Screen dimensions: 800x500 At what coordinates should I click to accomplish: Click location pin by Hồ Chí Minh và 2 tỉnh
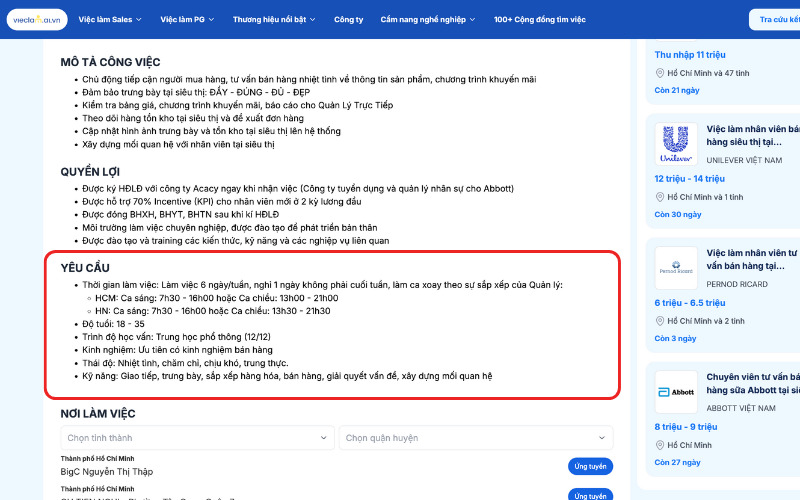(660, 321)
